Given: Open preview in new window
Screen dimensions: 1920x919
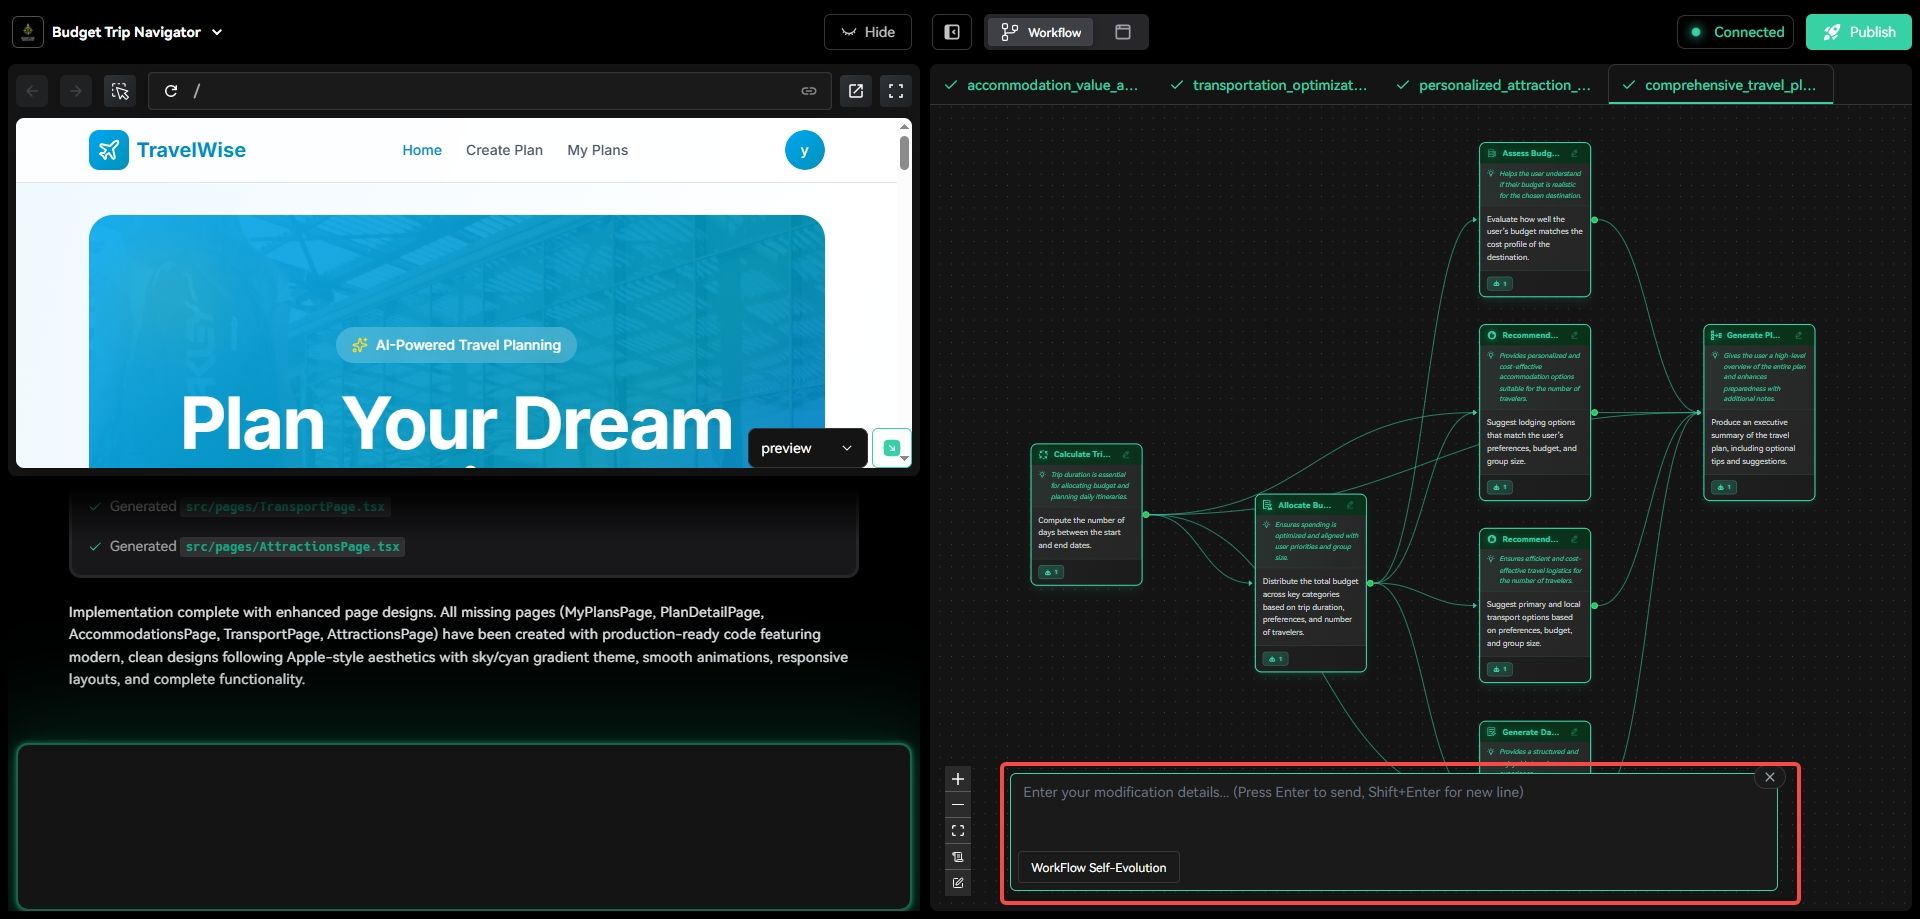Looking at the screenshot, I should (x=856, y=91).
